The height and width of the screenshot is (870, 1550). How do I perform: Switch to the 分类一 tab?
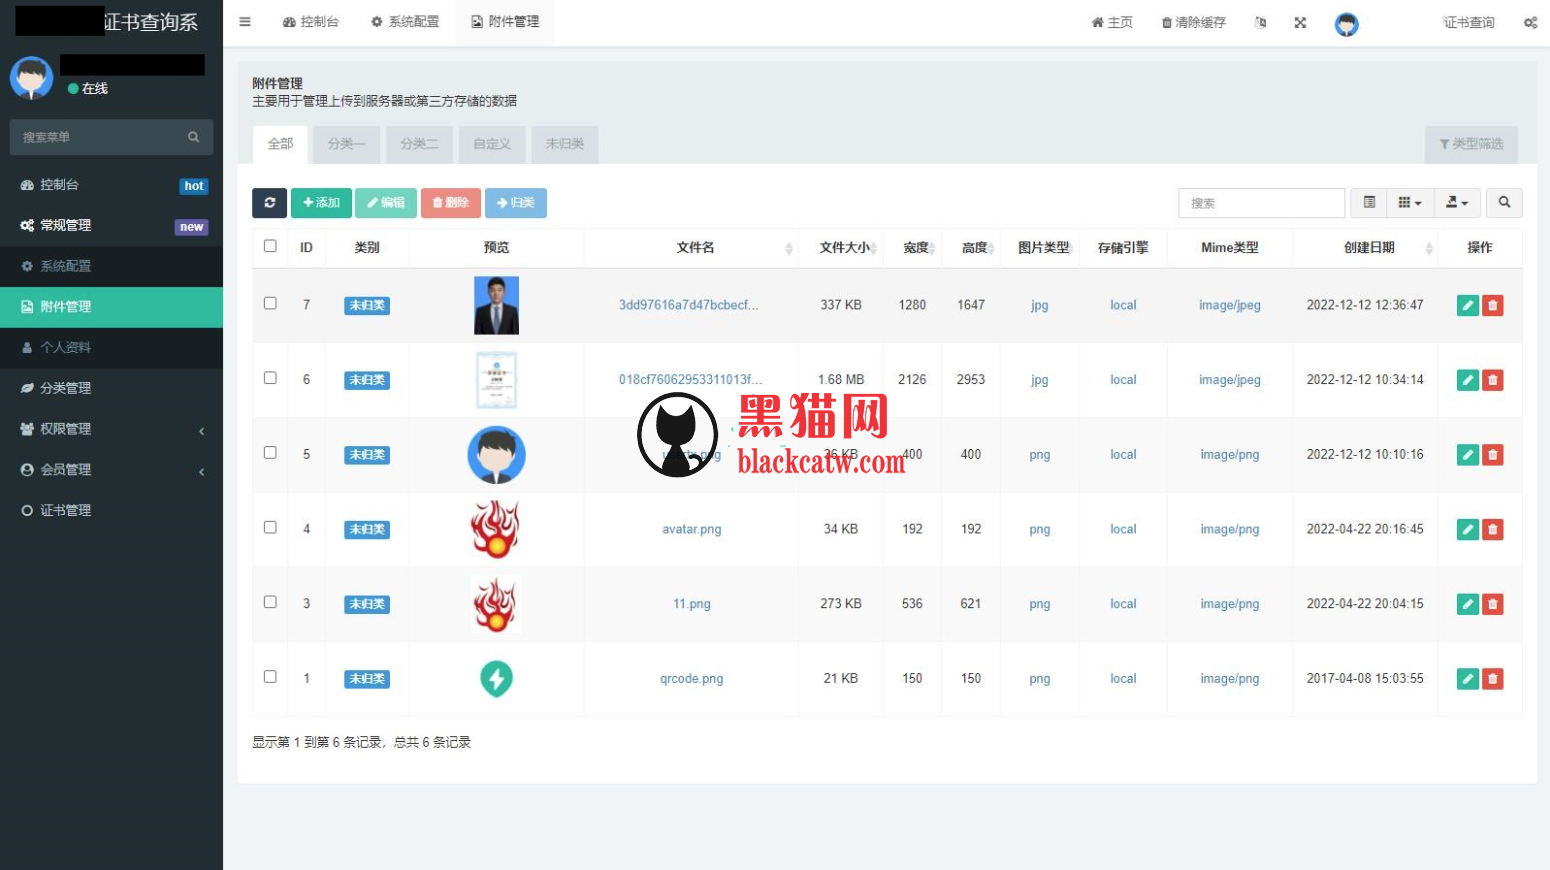click(x=346, y=144)
